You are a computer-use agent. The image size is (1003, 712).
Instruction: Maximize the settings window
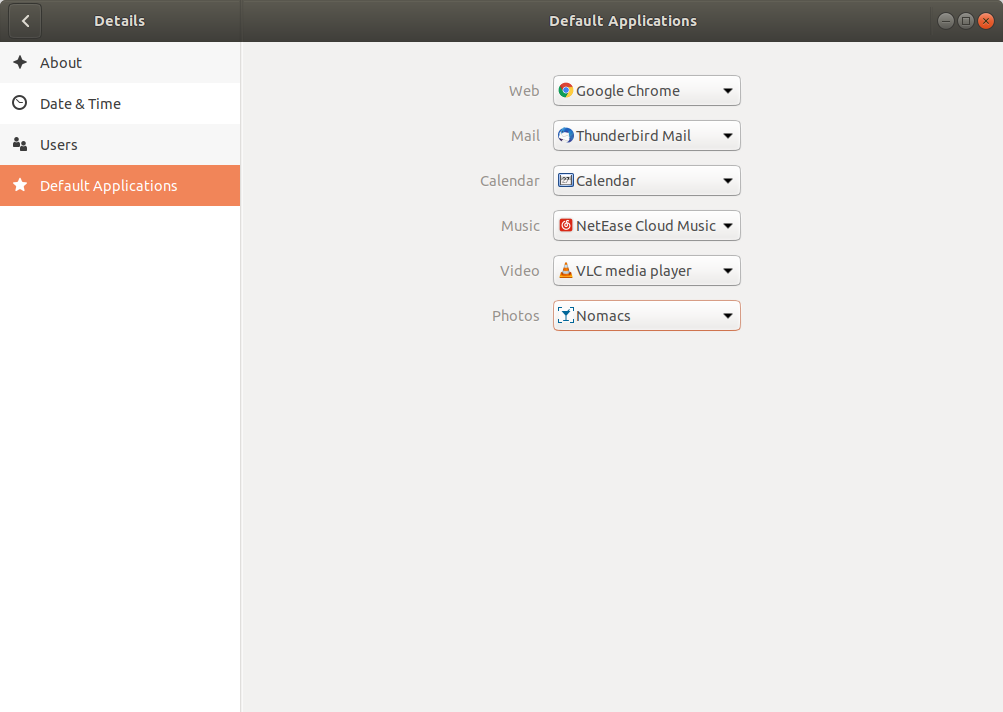click(966, 21)
